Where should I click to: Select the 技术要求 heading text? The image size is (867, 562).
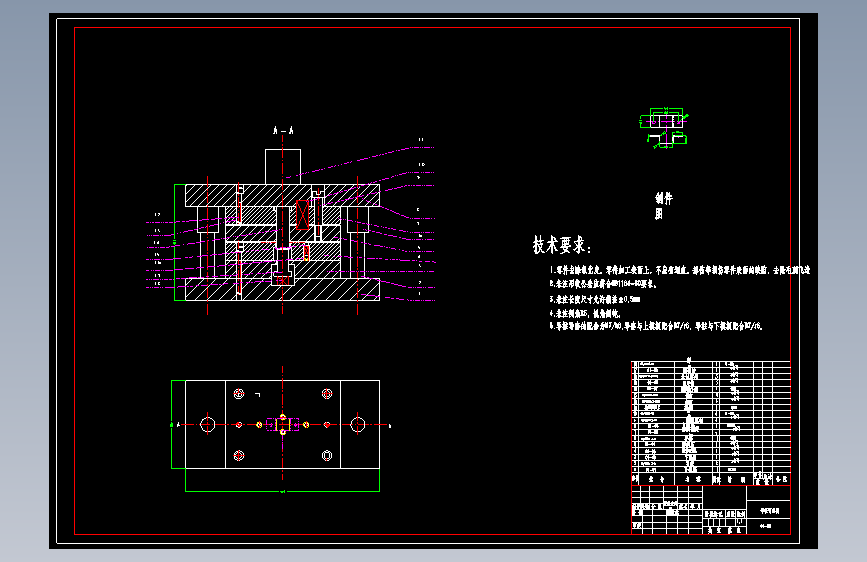(561, 244)
